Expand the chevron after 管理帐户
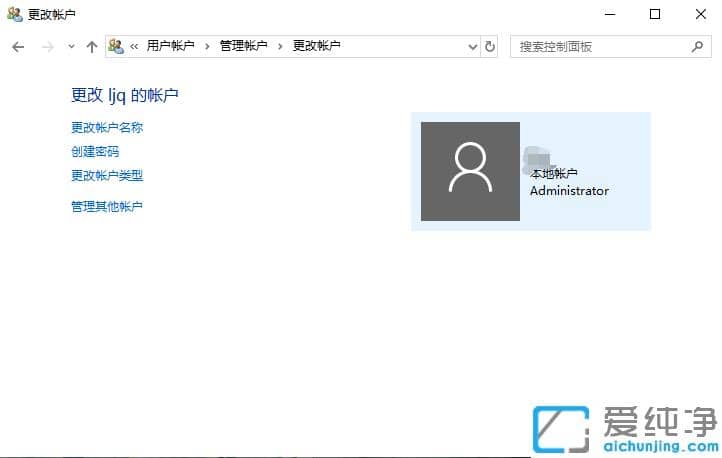 pos(280,46)
